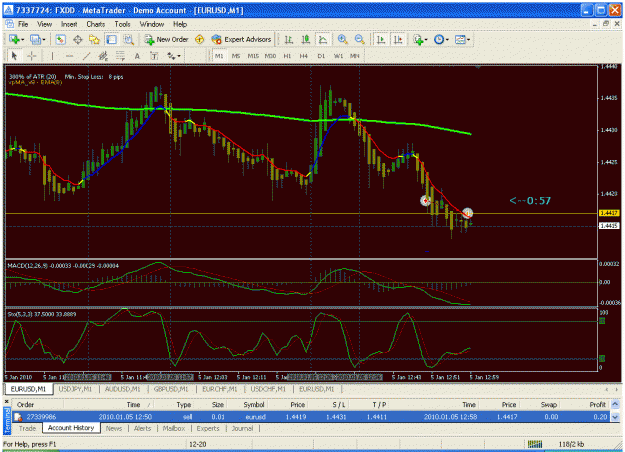Launch MetaEditor with the yellow diamond icon

[199, 39]
